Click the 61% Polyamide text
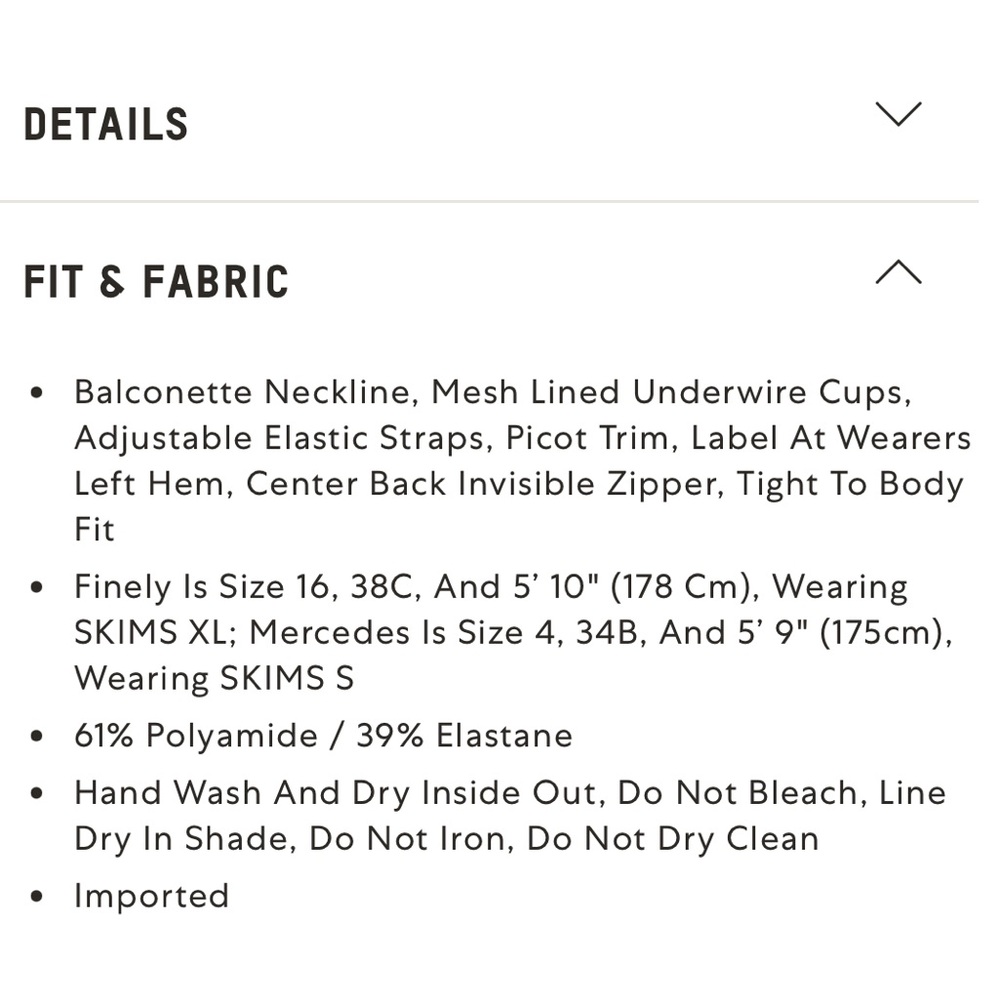 (x=195, y=736)
